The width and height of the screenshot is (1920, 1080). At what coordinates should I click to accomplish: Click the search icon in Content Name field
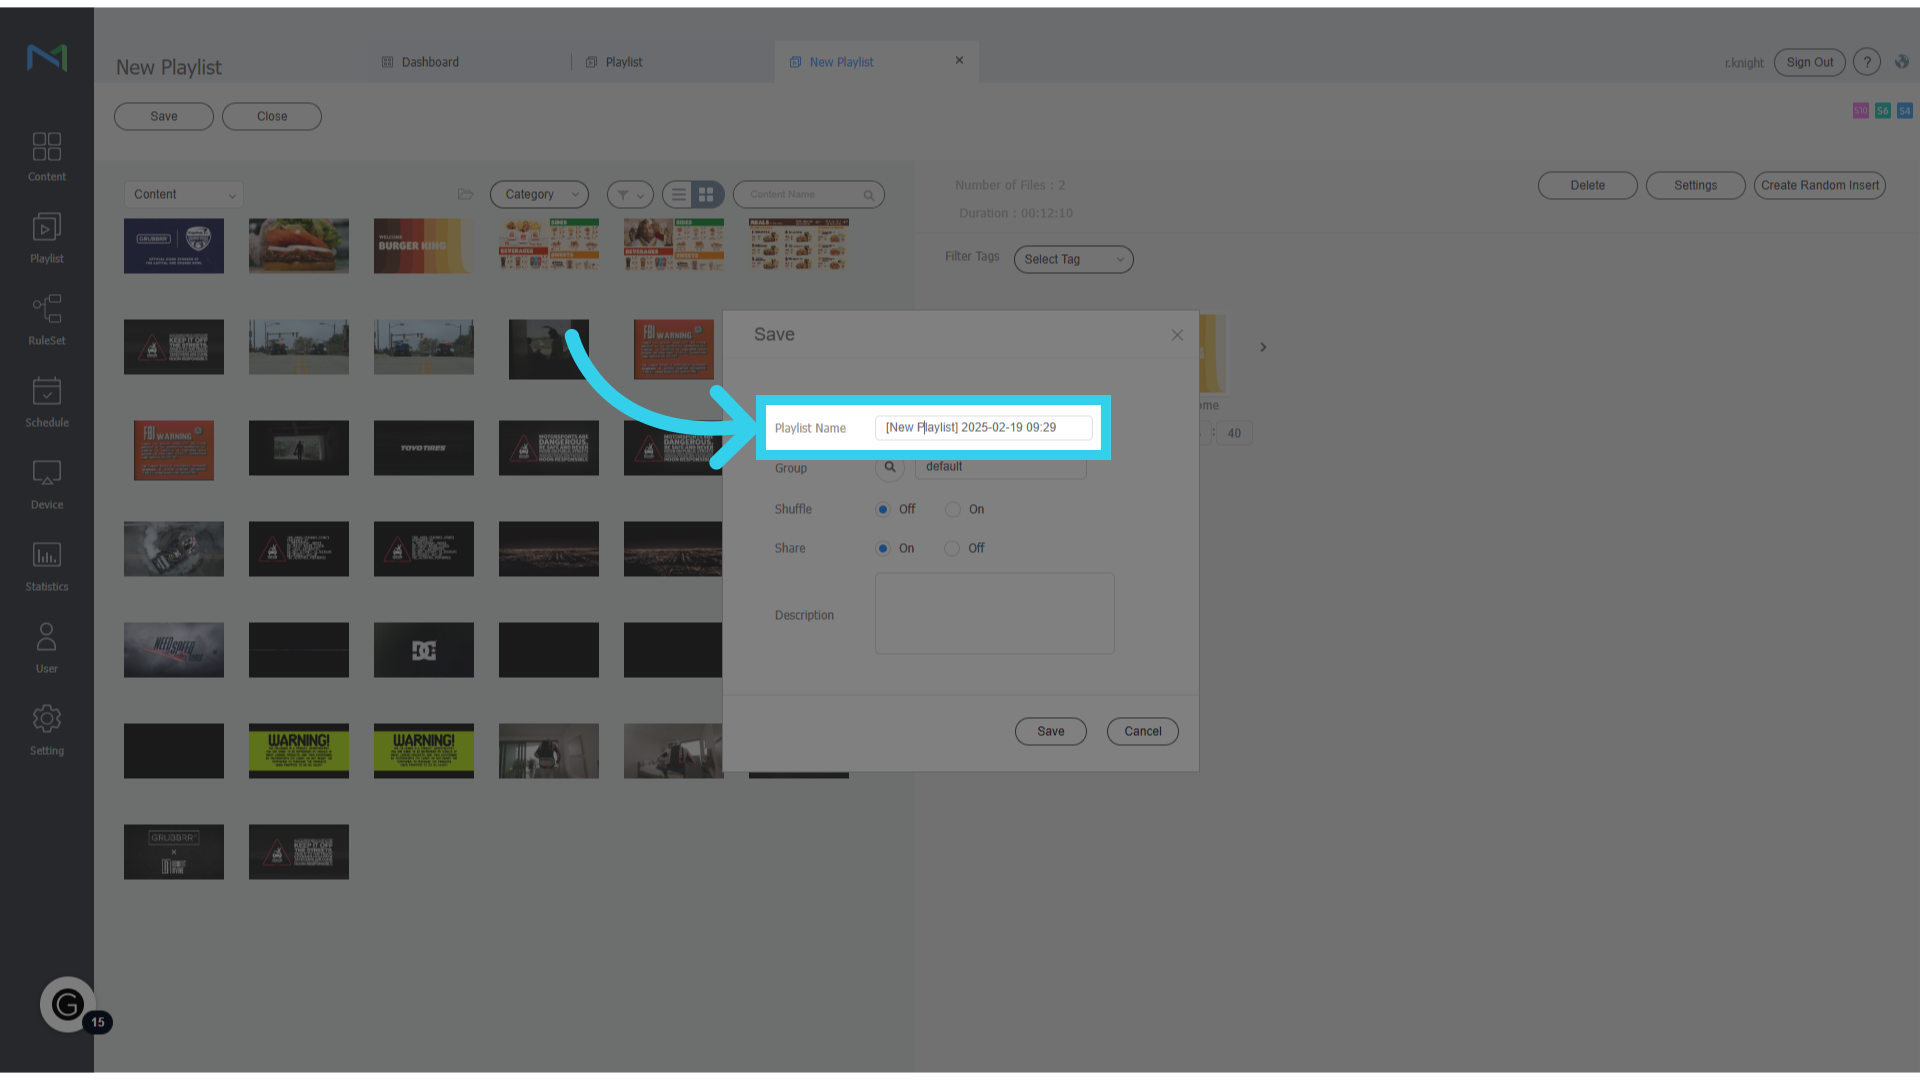pos(869,195)
